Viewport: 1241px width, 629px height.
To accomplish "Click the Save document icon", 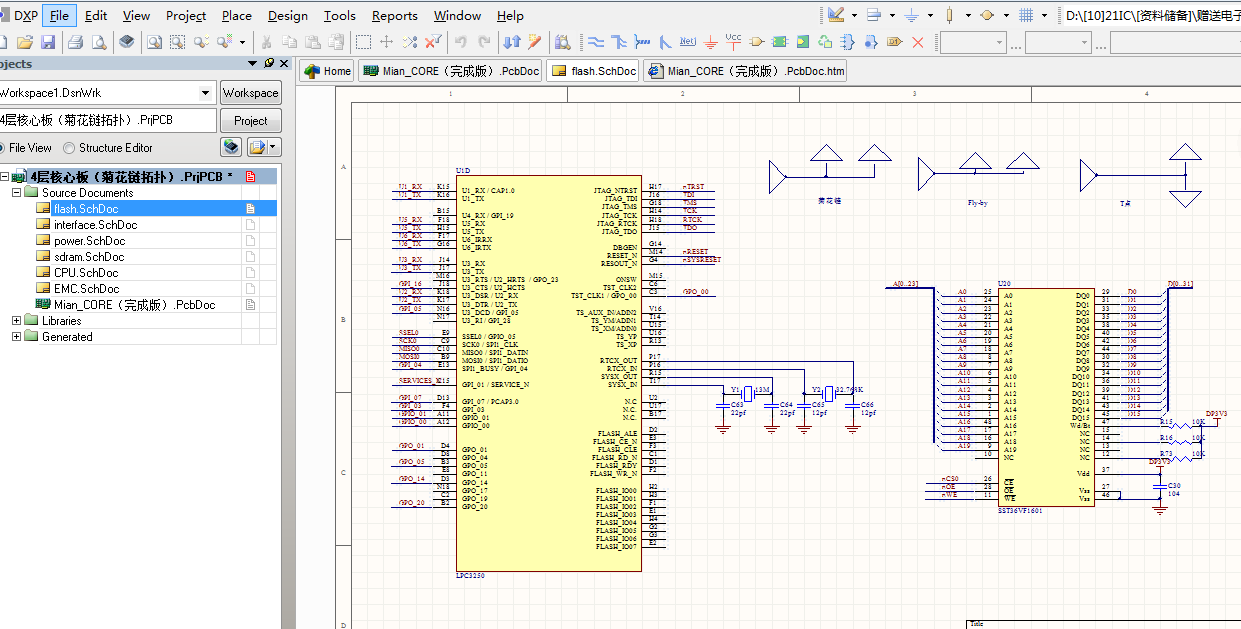I will tap(48, 42).
